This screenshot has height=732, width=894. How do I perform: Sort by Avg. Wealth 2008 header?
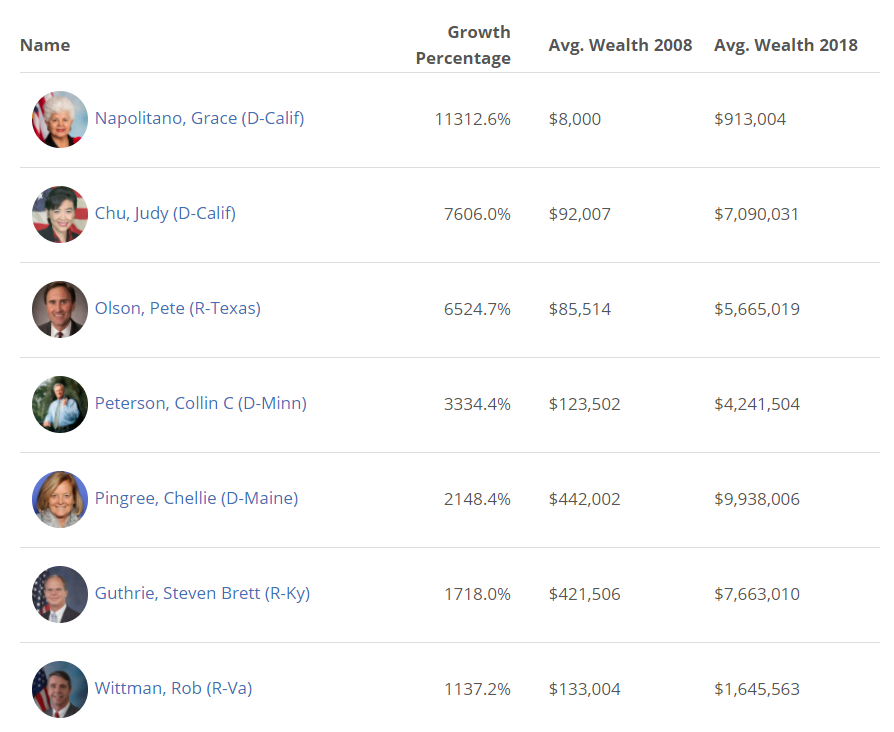(x=620, y=45)
